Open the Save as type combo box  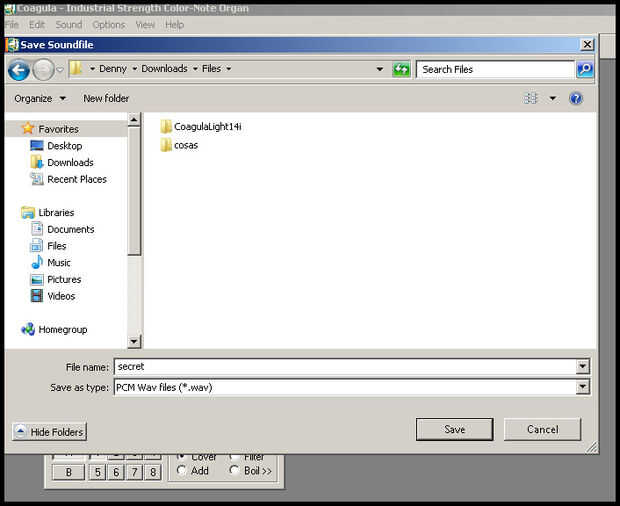352,387
